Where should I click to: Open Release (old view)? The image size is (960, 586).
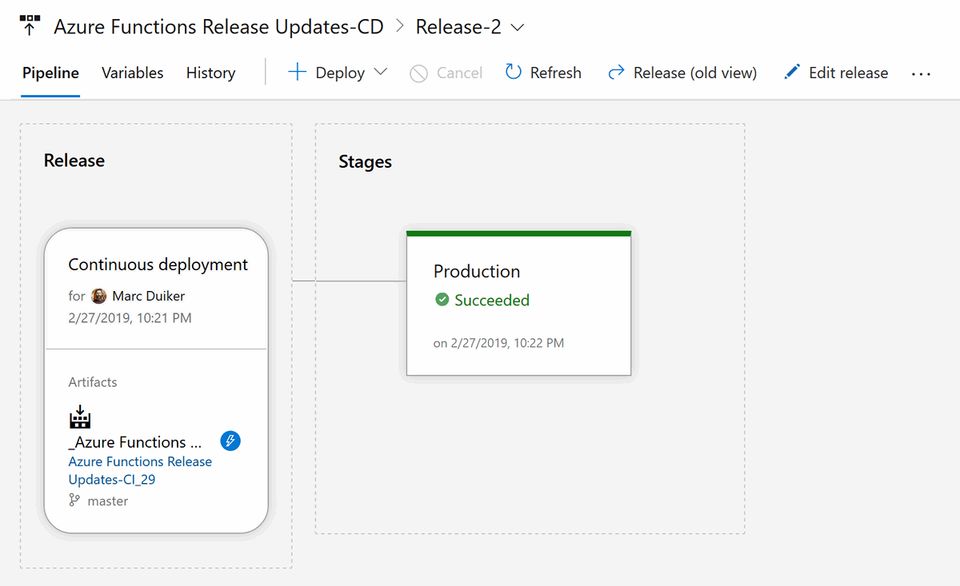(695, 73)
